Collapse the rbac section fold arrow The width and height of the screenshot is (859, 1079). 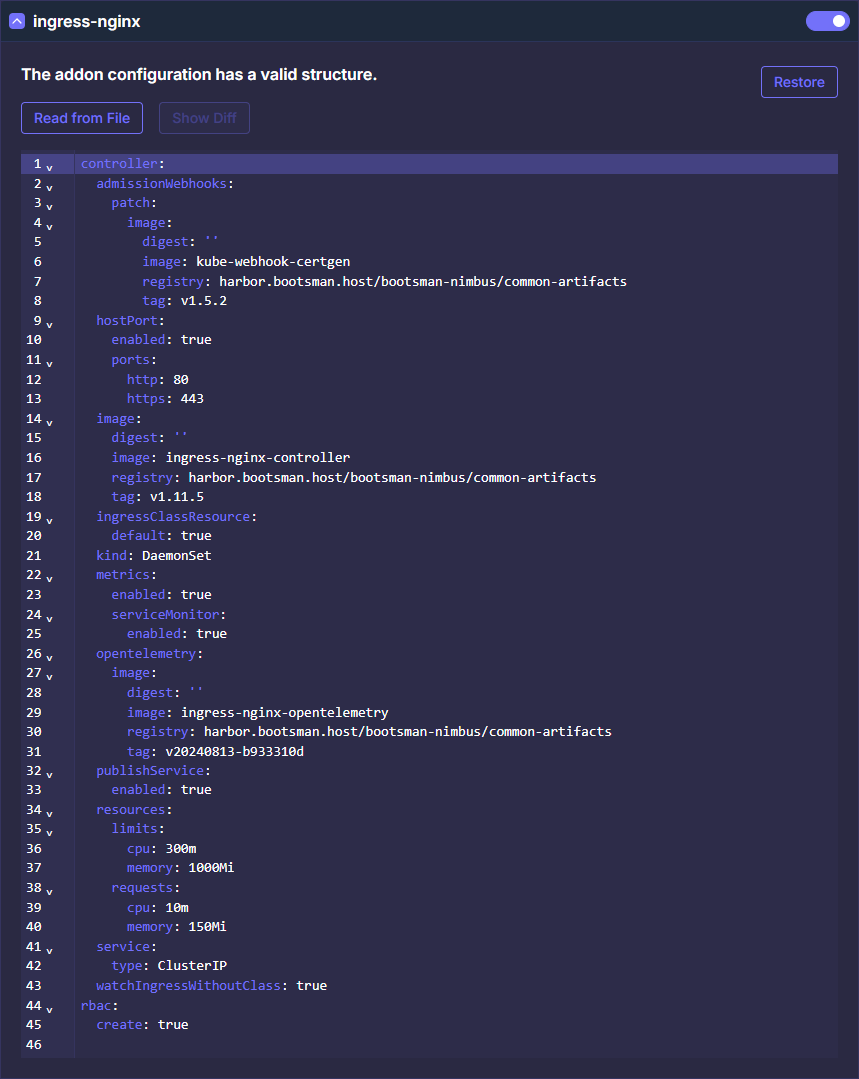(x=49, y=1009)
